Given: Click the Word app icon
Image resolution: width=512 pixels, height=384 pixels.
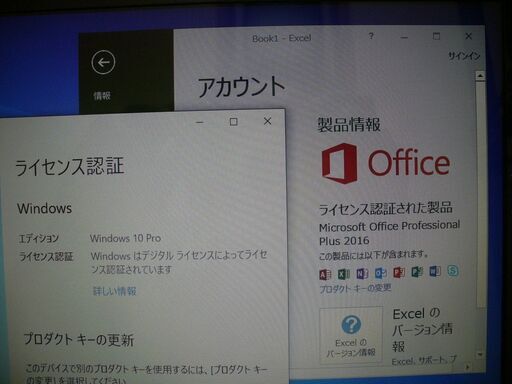Looking at the screenshot, I should coord(435,271).
